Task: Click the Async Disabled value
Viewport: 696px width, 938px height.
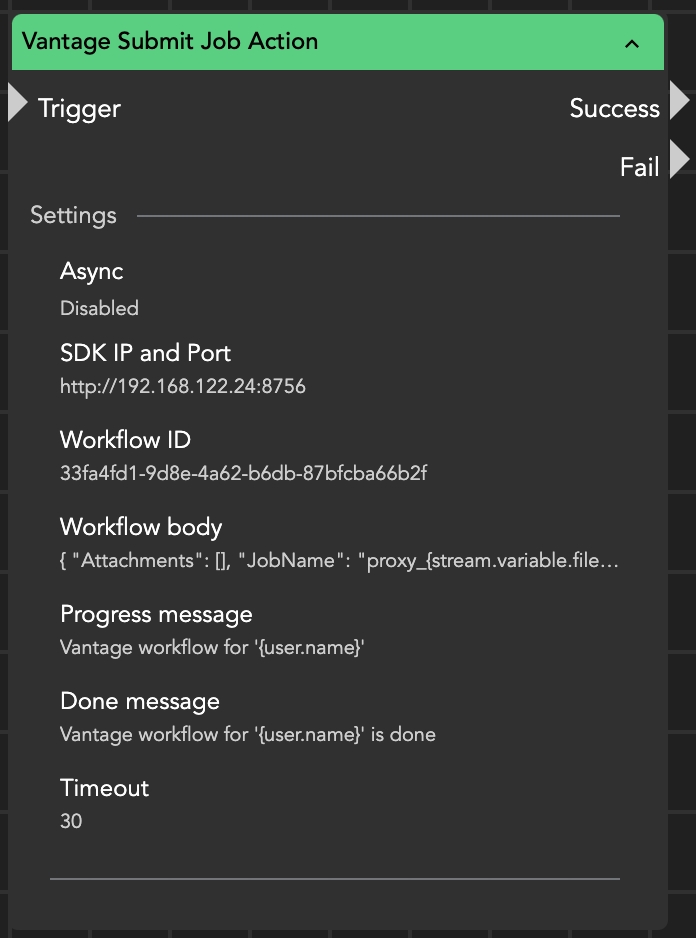Action: coord(99,308)
